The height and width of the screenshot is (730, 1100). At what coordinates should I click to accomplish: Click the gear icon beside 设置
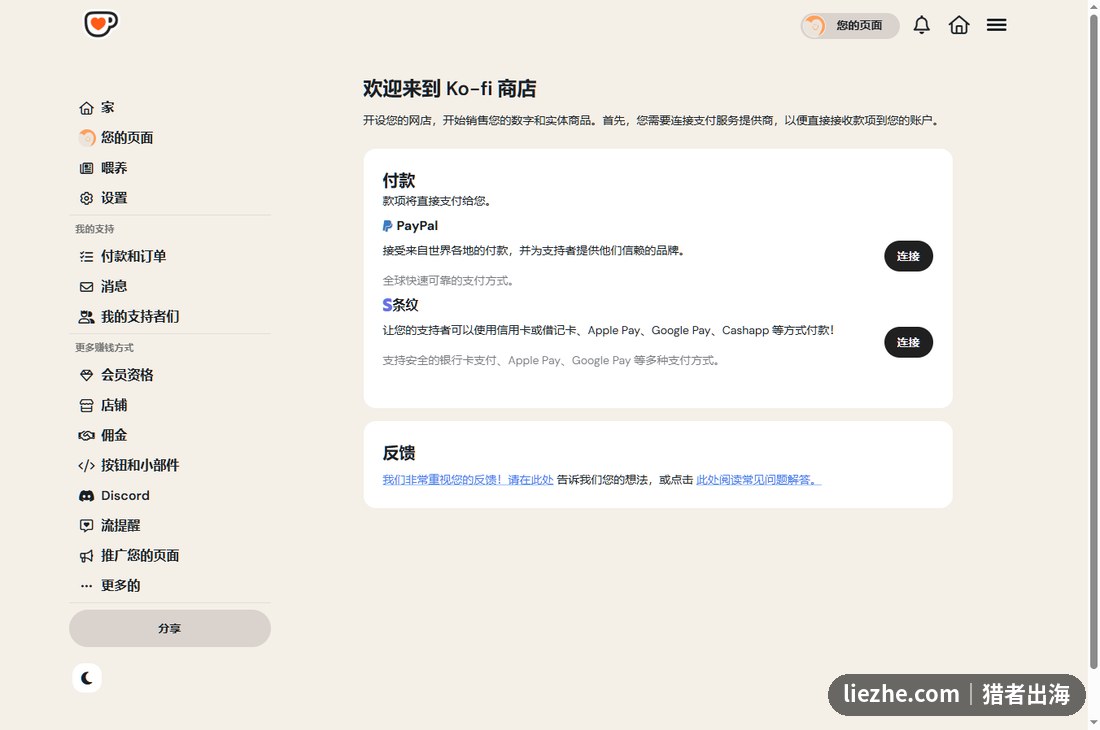(x=86, y=198)
